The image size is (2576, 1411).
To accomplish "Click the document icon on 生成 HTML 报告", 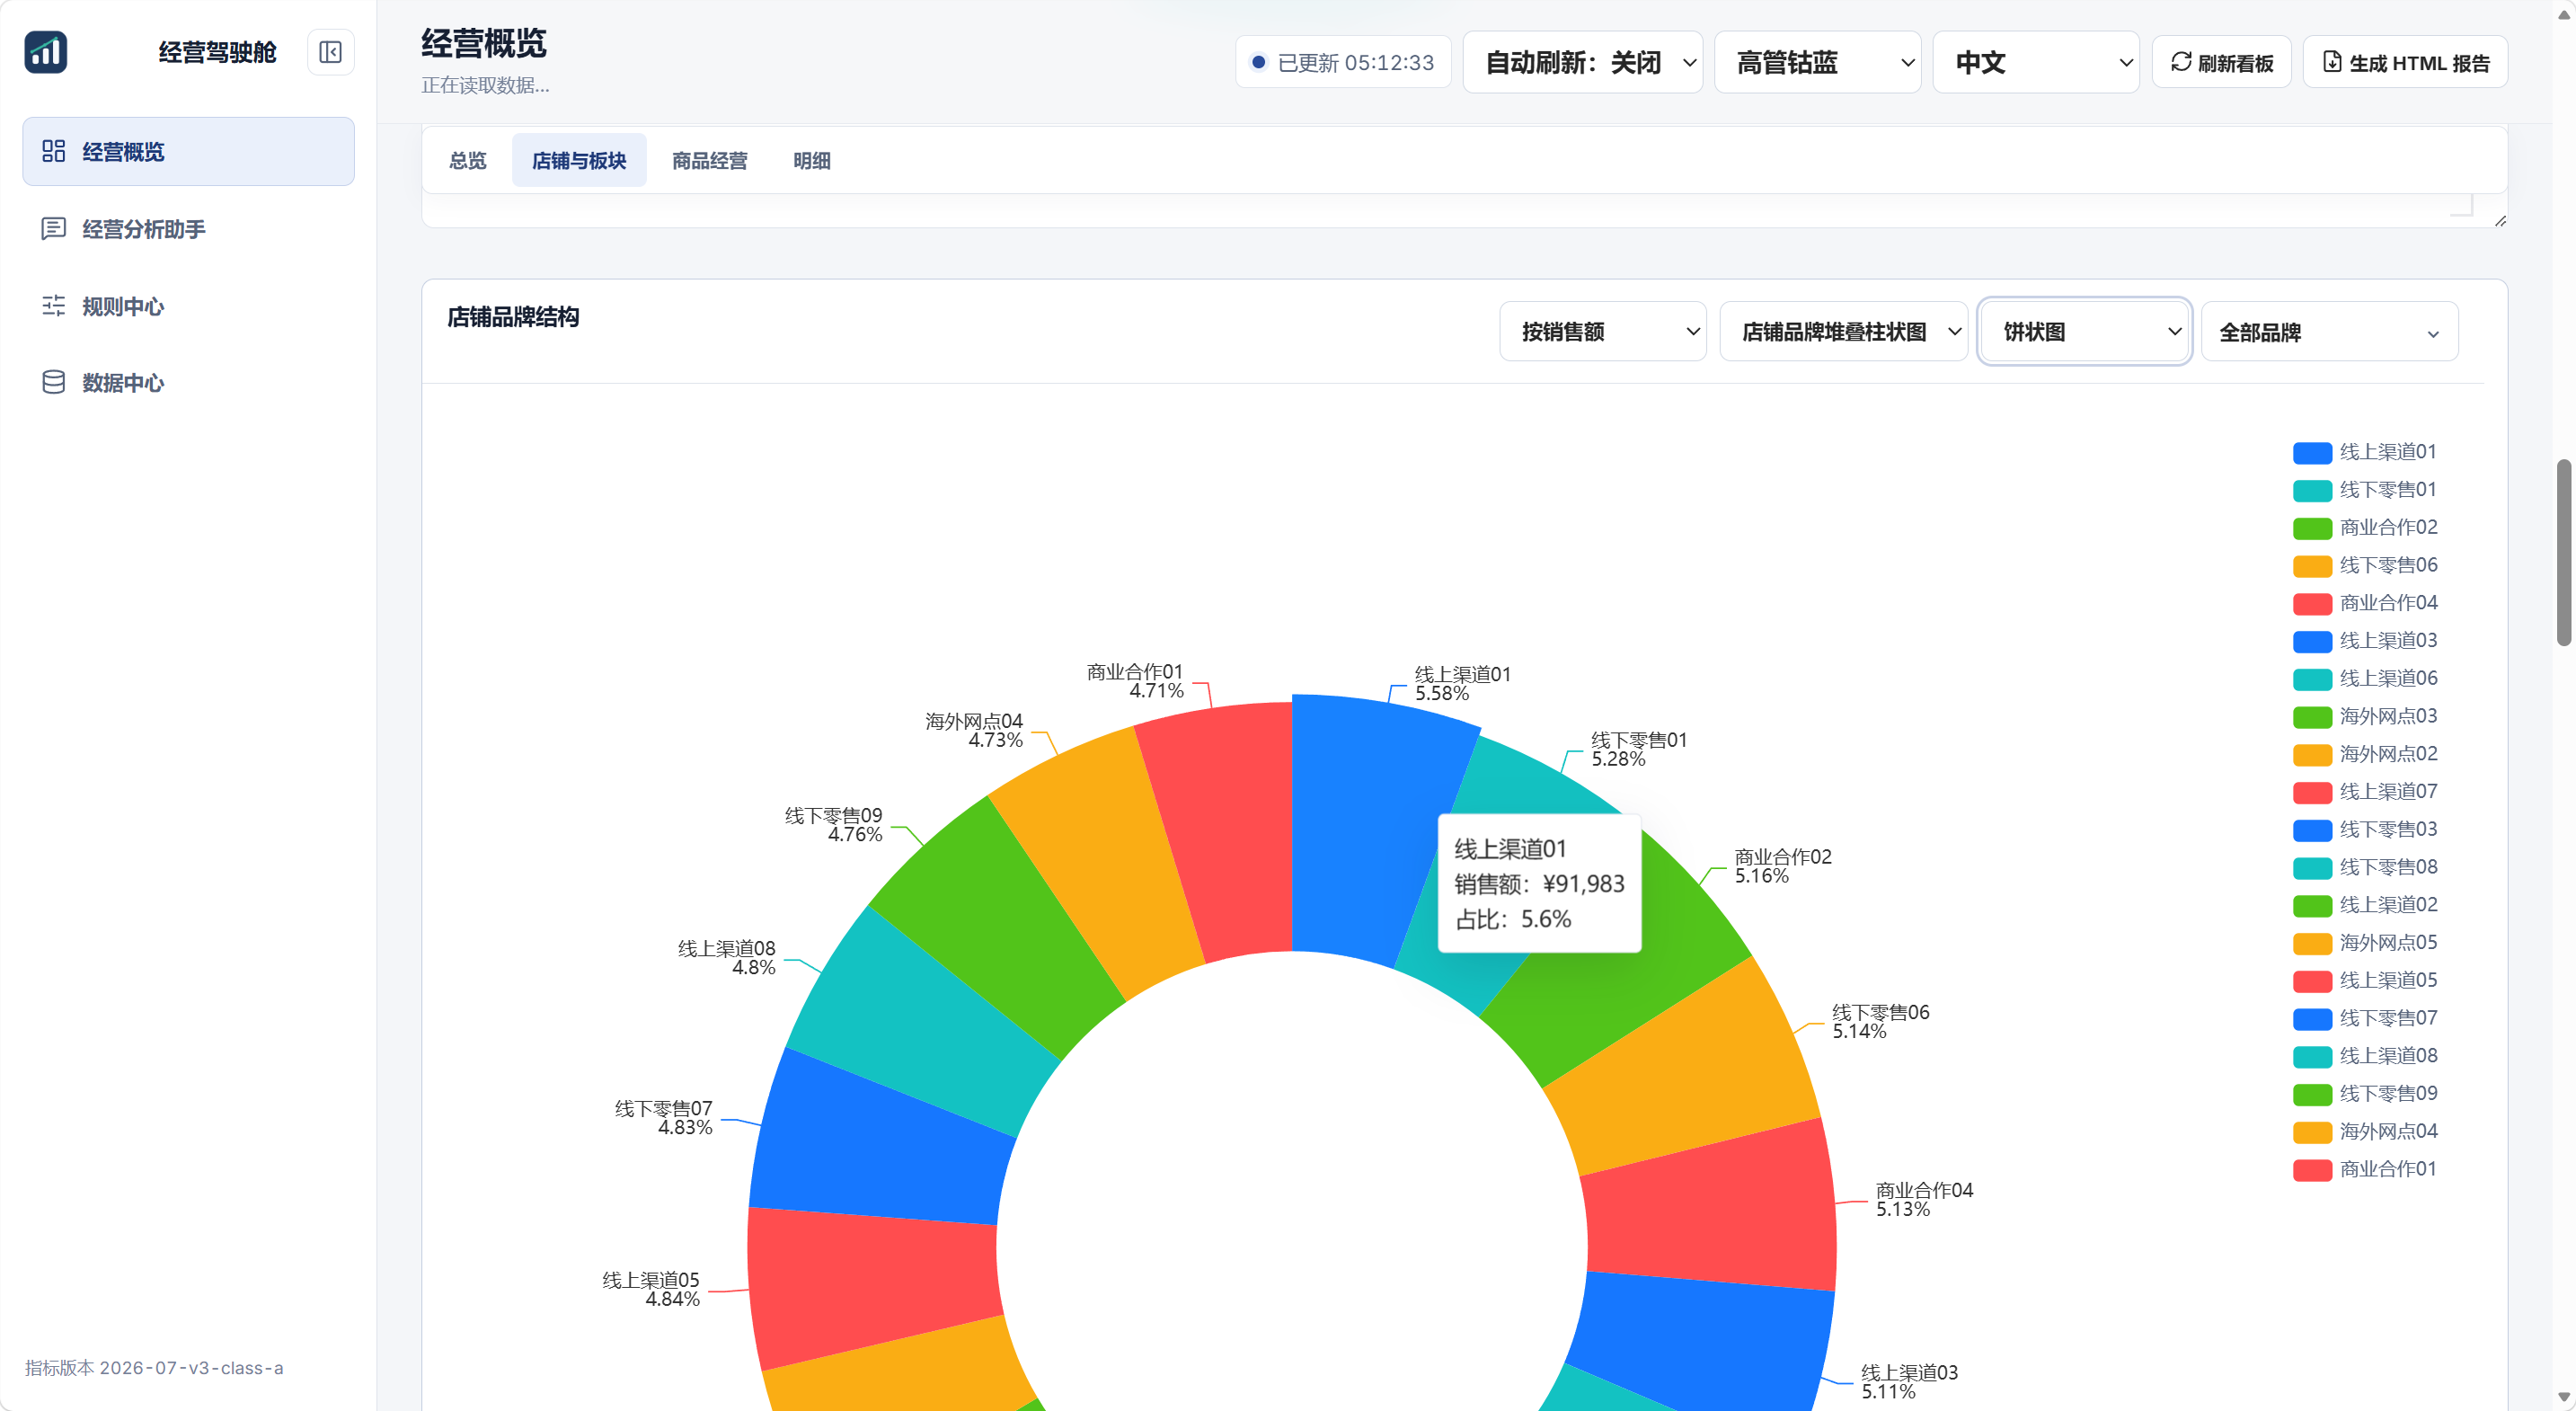I will [2332, 62].
